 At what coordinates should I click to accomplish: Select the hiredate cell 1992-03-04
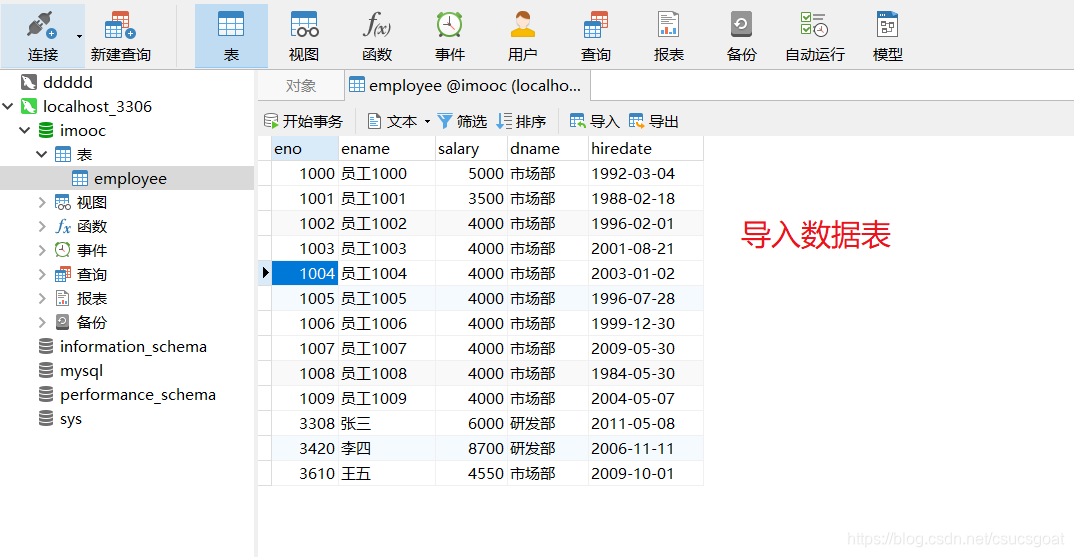(645, 173)
